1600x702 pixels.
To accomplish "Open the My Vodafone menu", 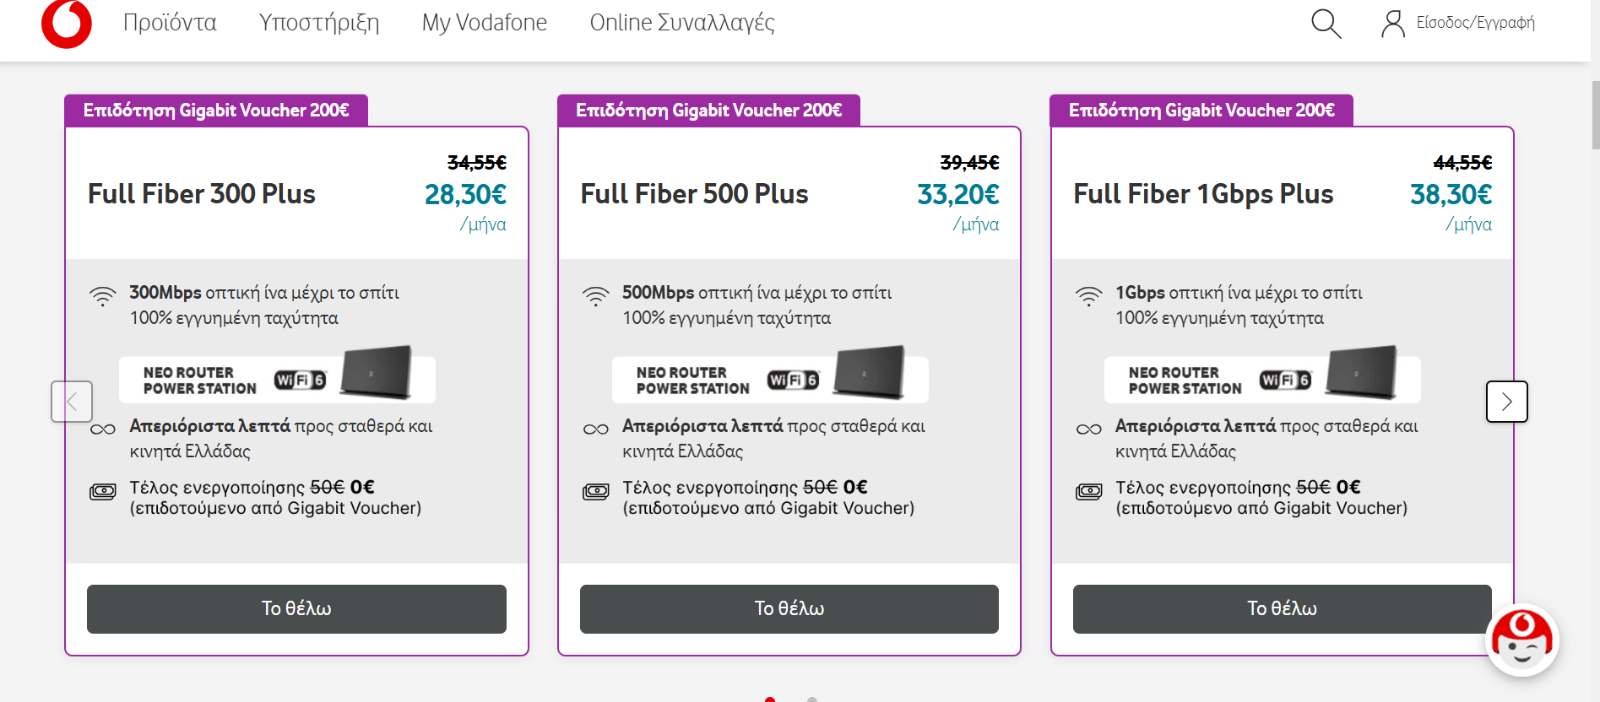I will tap(484, 23).
